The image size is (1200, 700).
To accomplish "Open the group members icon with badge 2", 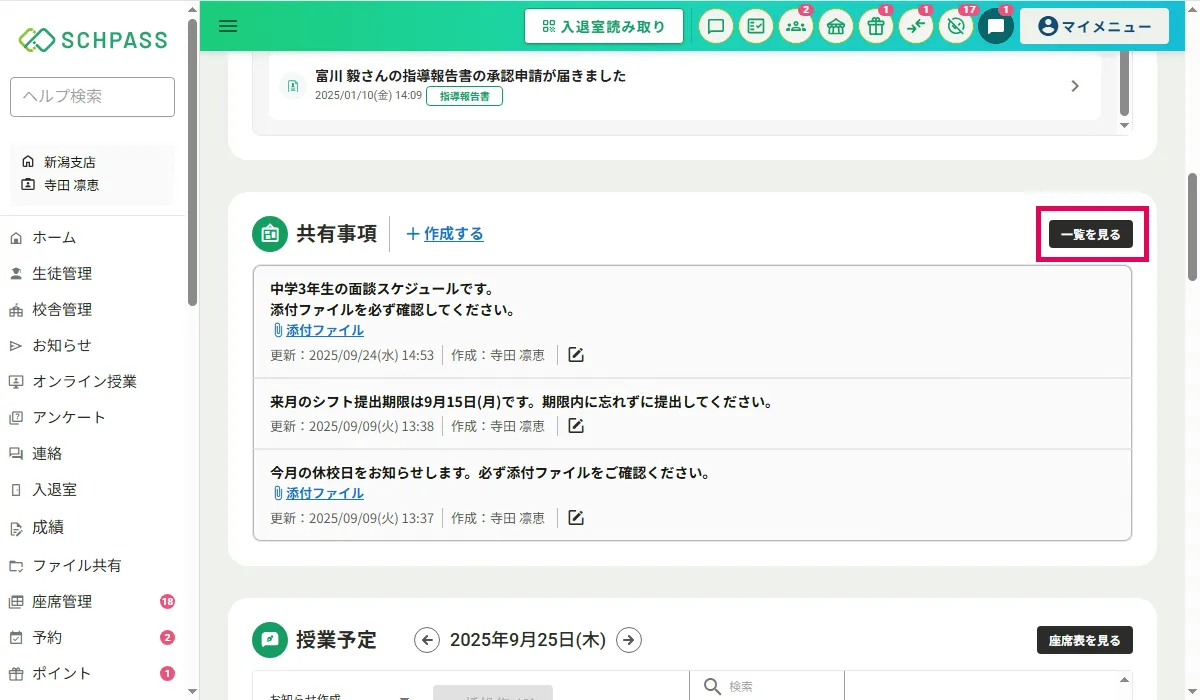I will pos(795,27).
